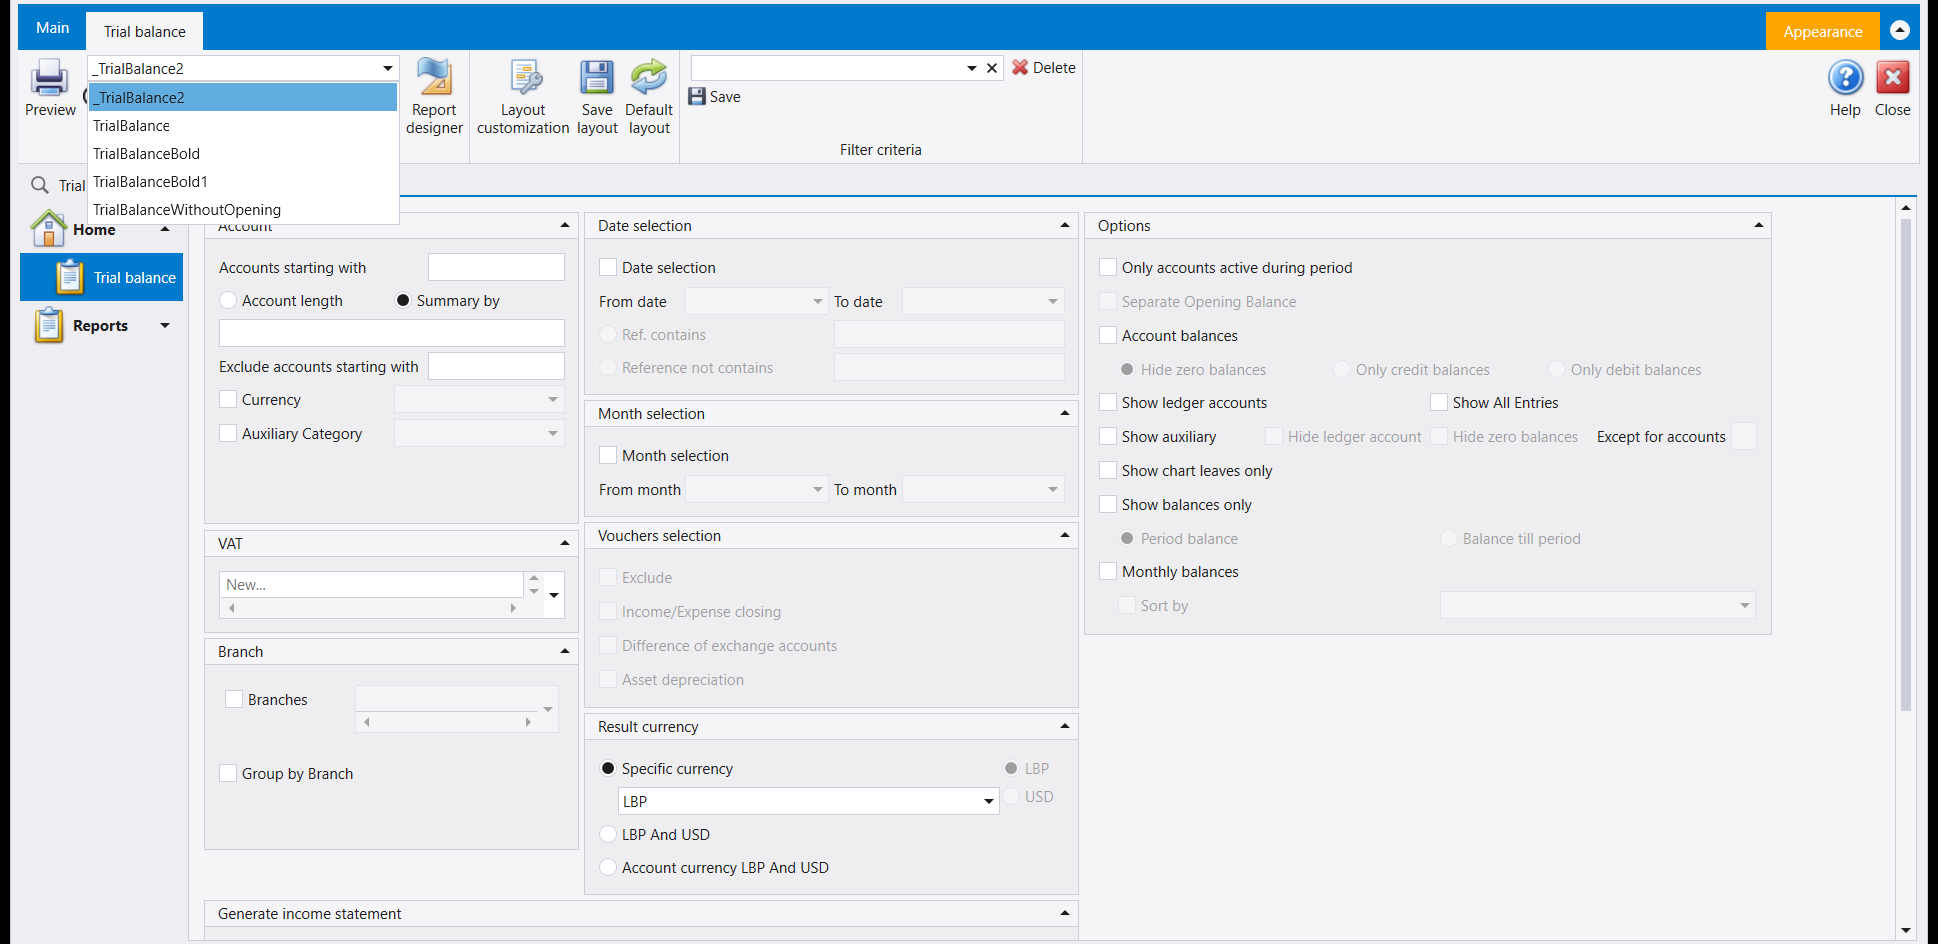
Task: Open the VAT dropdown arrow
Action: pyautogui.click(x=554, y=595)
